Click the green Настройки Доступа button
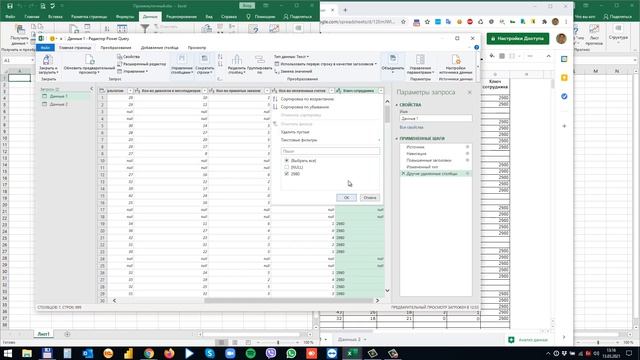This screenshot has width=640, height=360. tap(518, 38)
